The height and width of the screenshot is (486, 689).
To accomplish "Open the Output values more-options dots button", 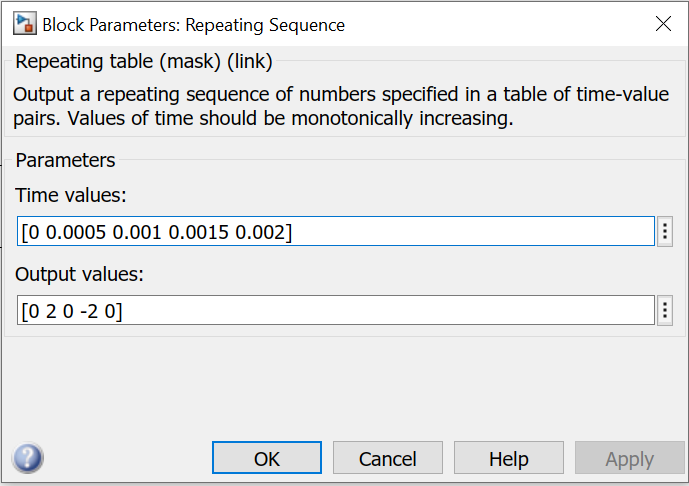I will (x=665, y=310).
